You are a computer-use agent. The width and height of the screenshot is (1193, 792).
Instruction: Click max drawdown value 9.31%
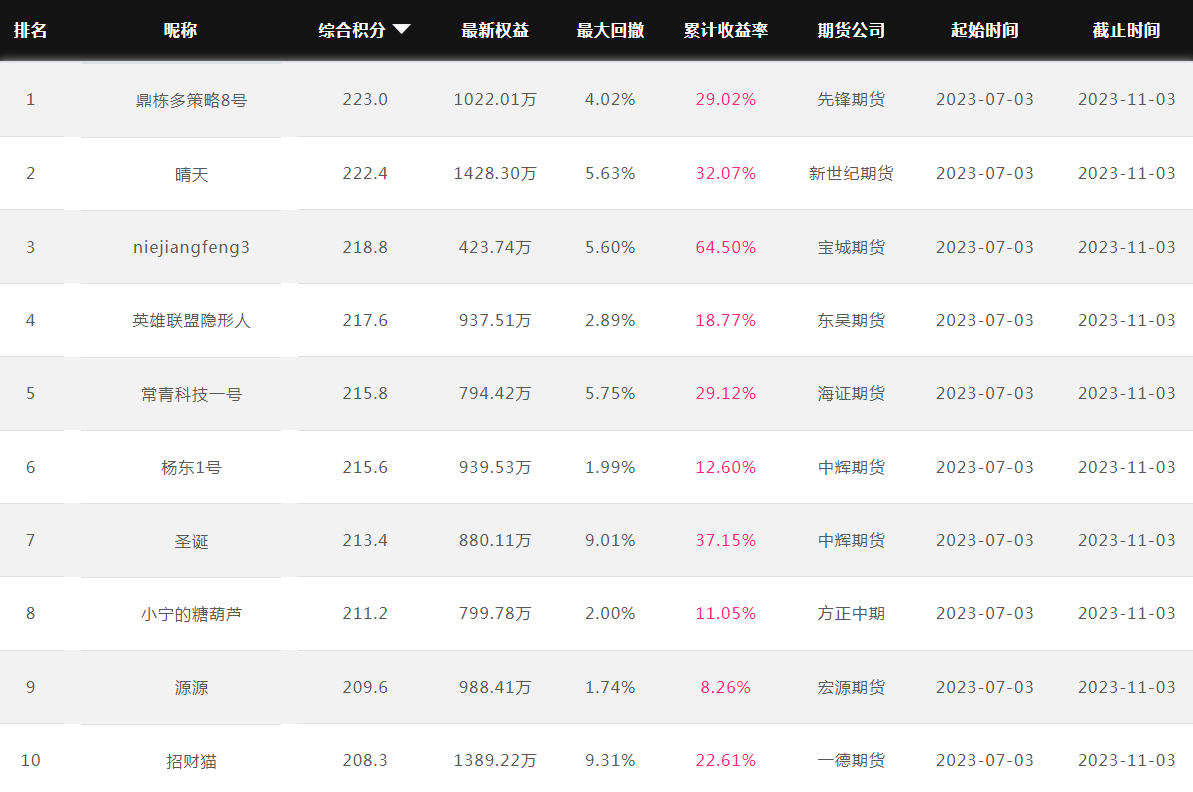pos(610,760)
